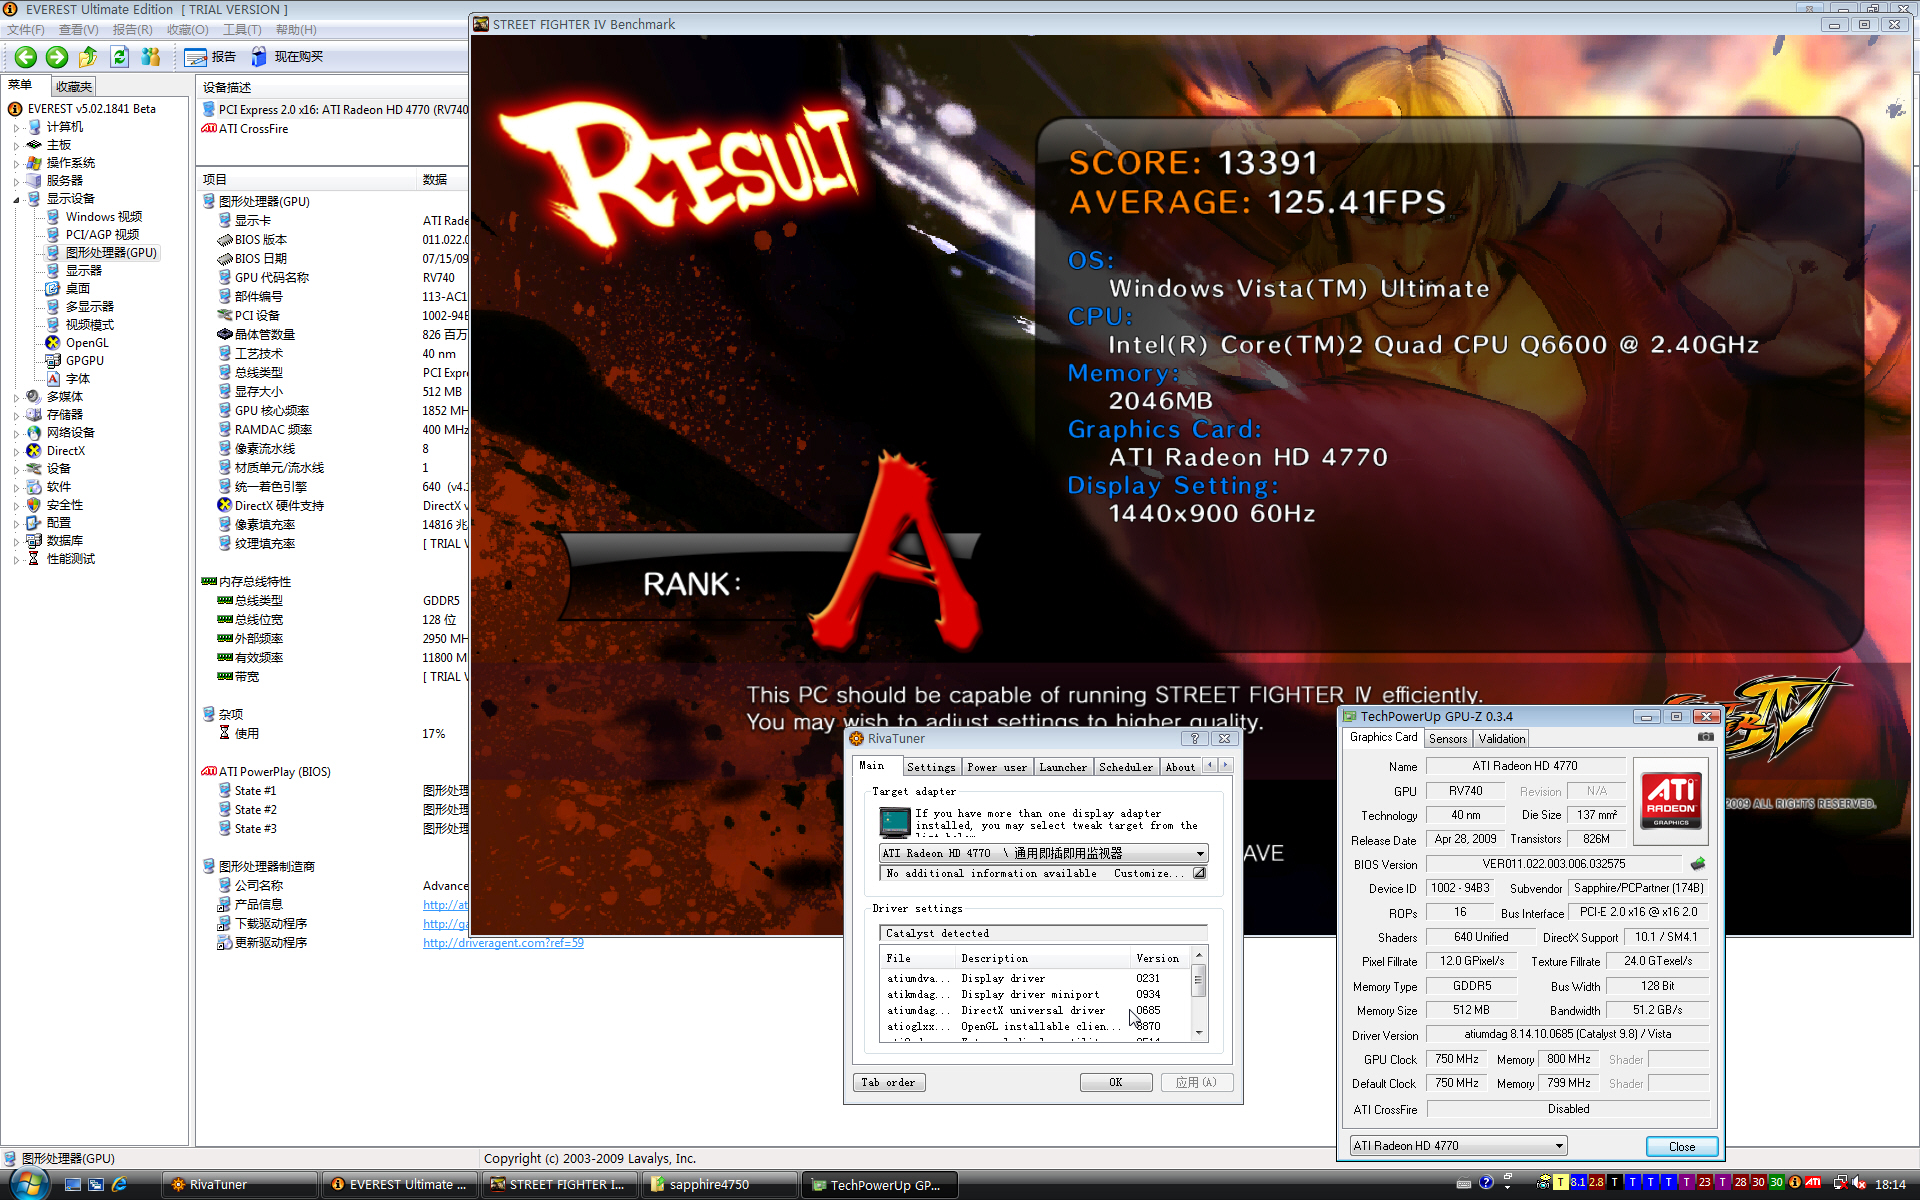The image size is (1920, 1200).
Task: Click the OK button in RivaTuner
Action: [x=1116, y=1082]
